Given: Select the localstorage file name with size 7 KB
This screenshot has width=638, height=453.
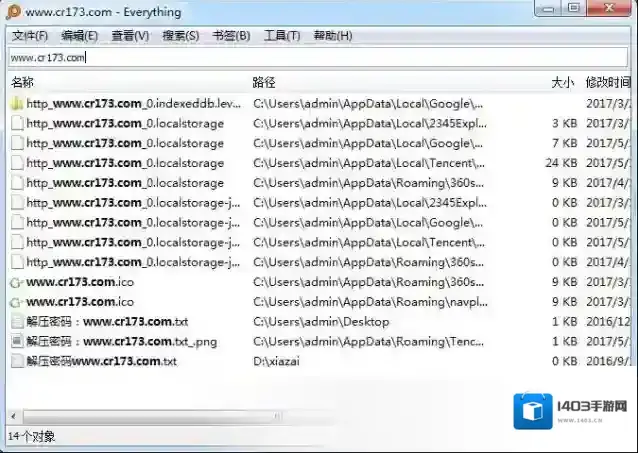Looking at the screenshot, I should 125,143.
